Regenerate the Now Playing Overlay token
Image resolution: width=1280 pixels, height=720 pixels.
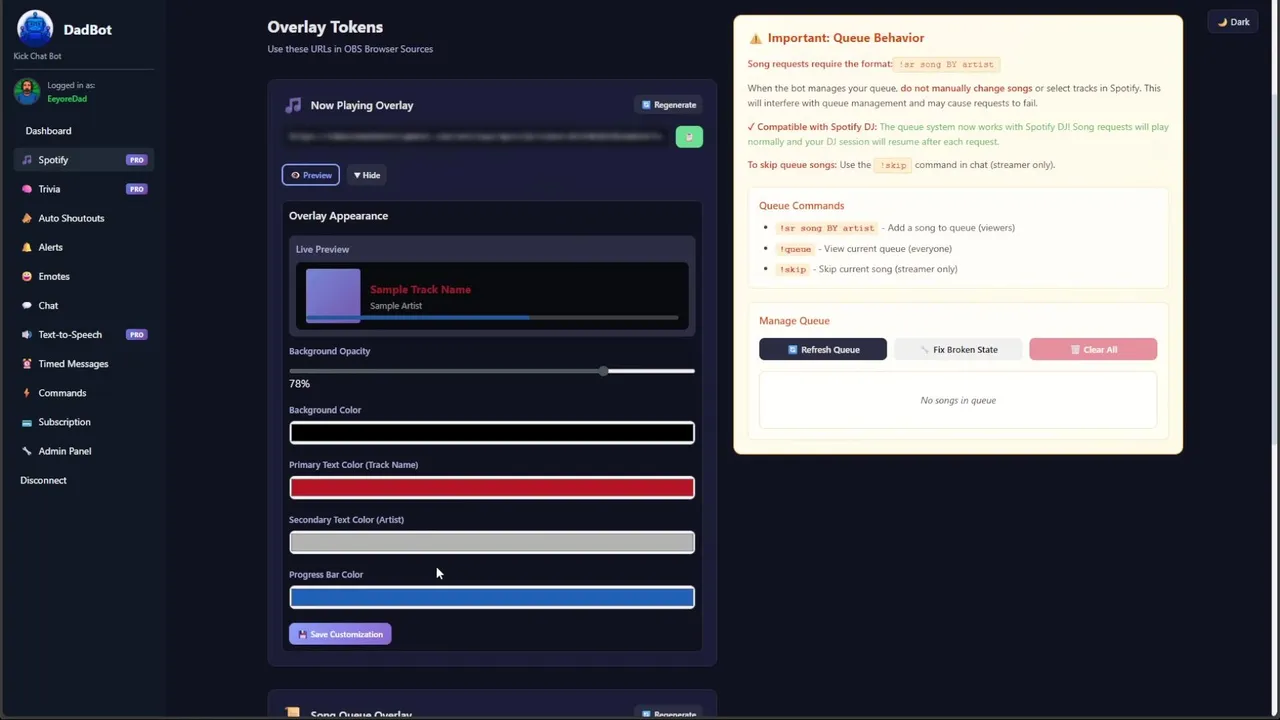(x=669, y=105)
